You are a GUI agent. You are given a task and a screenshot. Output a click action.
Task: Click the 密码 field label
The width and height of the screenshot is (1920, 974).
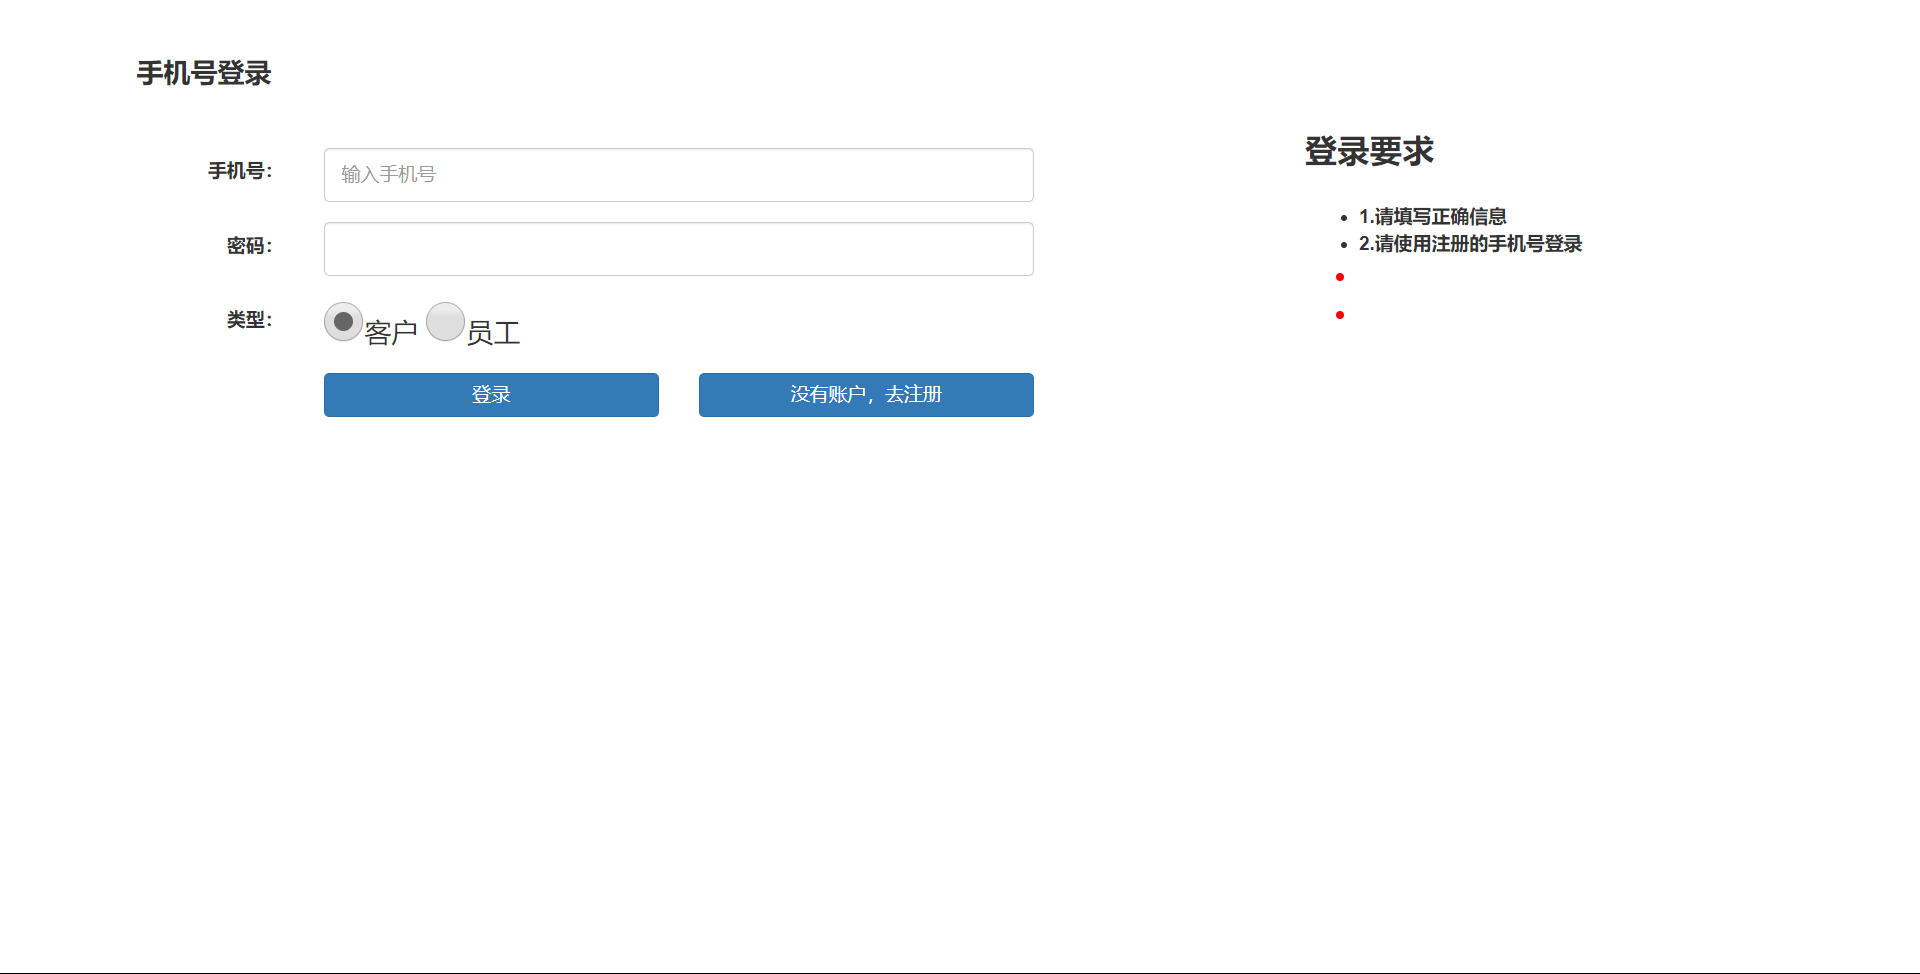click(249, 246)
